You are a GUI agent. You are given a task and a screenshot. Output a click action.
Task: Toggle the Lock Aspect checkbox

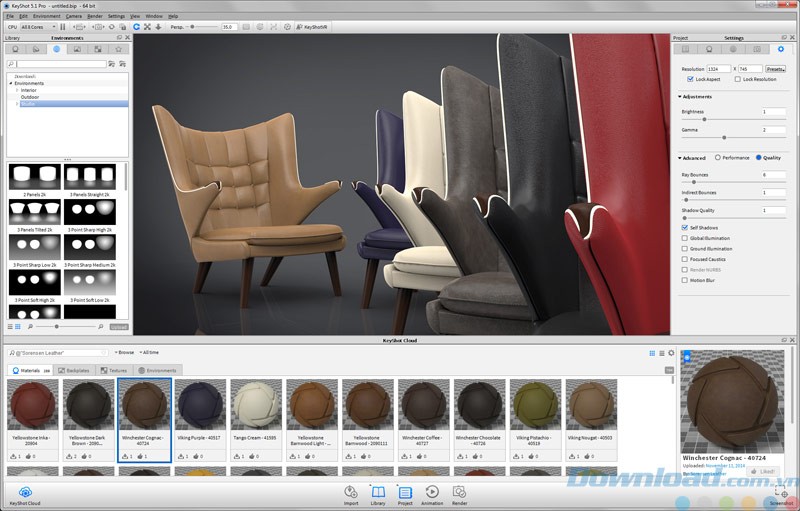click(x=691, y=79)
